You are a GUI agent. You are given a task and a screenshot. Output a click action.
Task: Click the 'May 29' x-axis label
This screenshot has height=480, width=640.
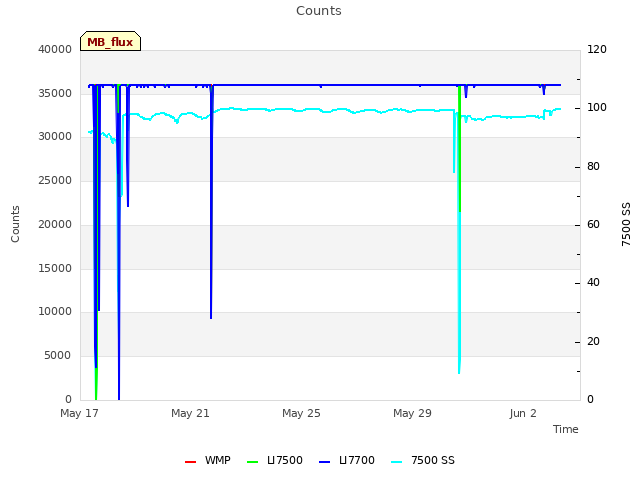[412, 413]
